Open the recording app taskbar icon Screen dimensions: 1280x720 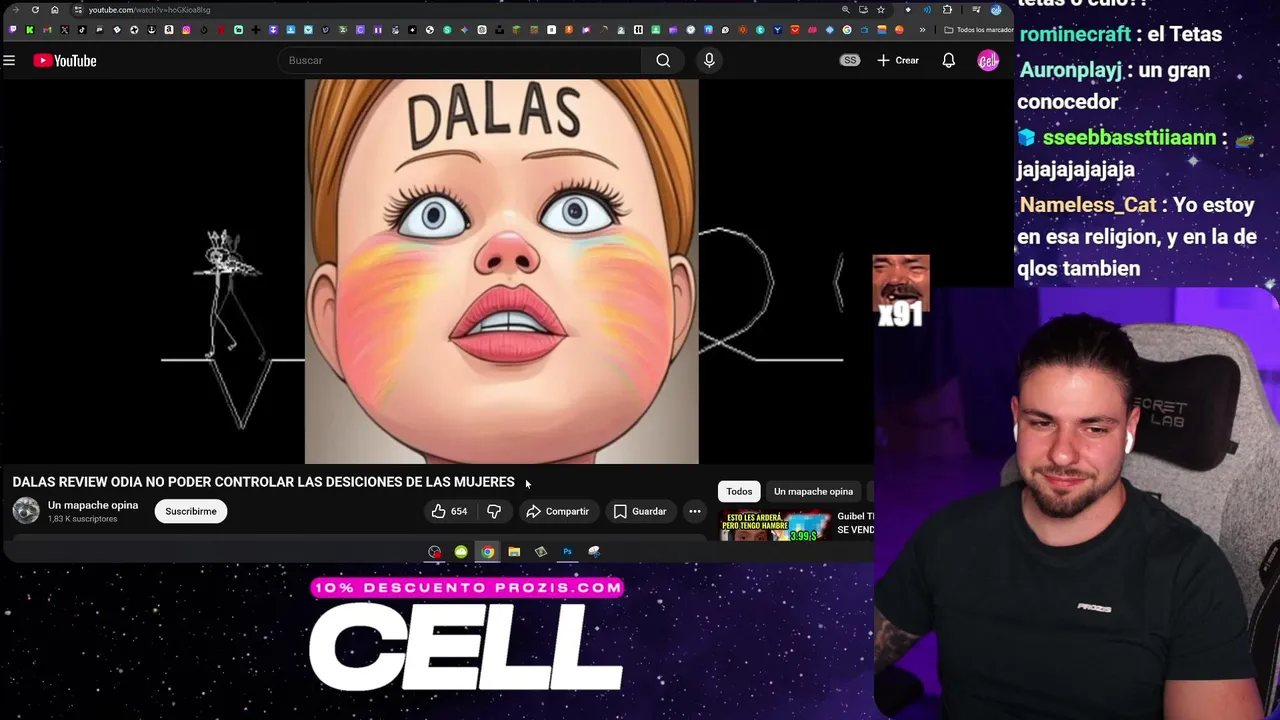pos(434,552)
